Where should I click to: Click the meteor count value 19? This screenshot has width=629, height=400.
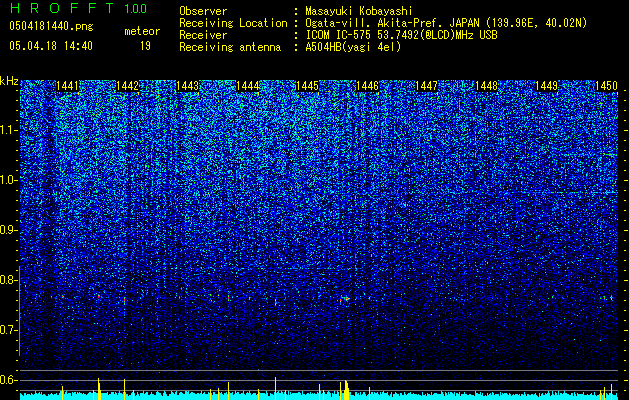click(145, 46)
